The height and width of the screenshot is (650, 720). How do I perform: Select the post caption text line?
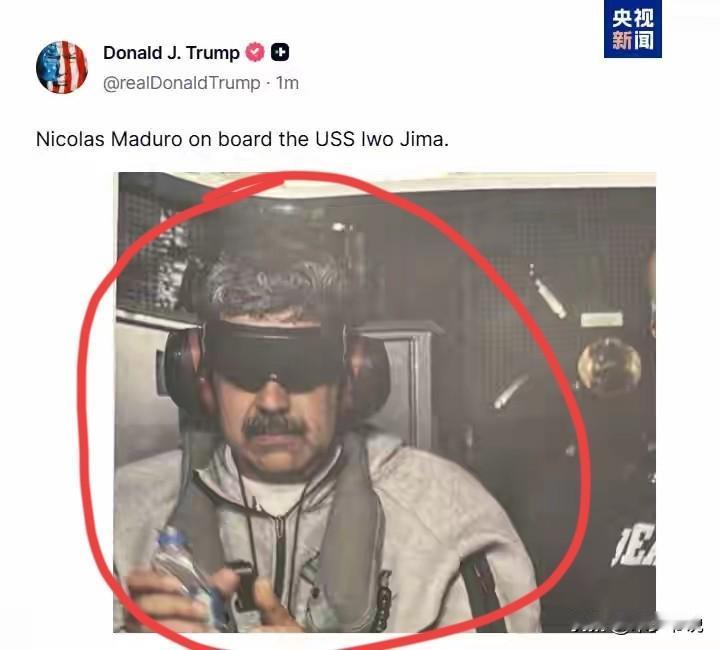click(x=242, y=139)
